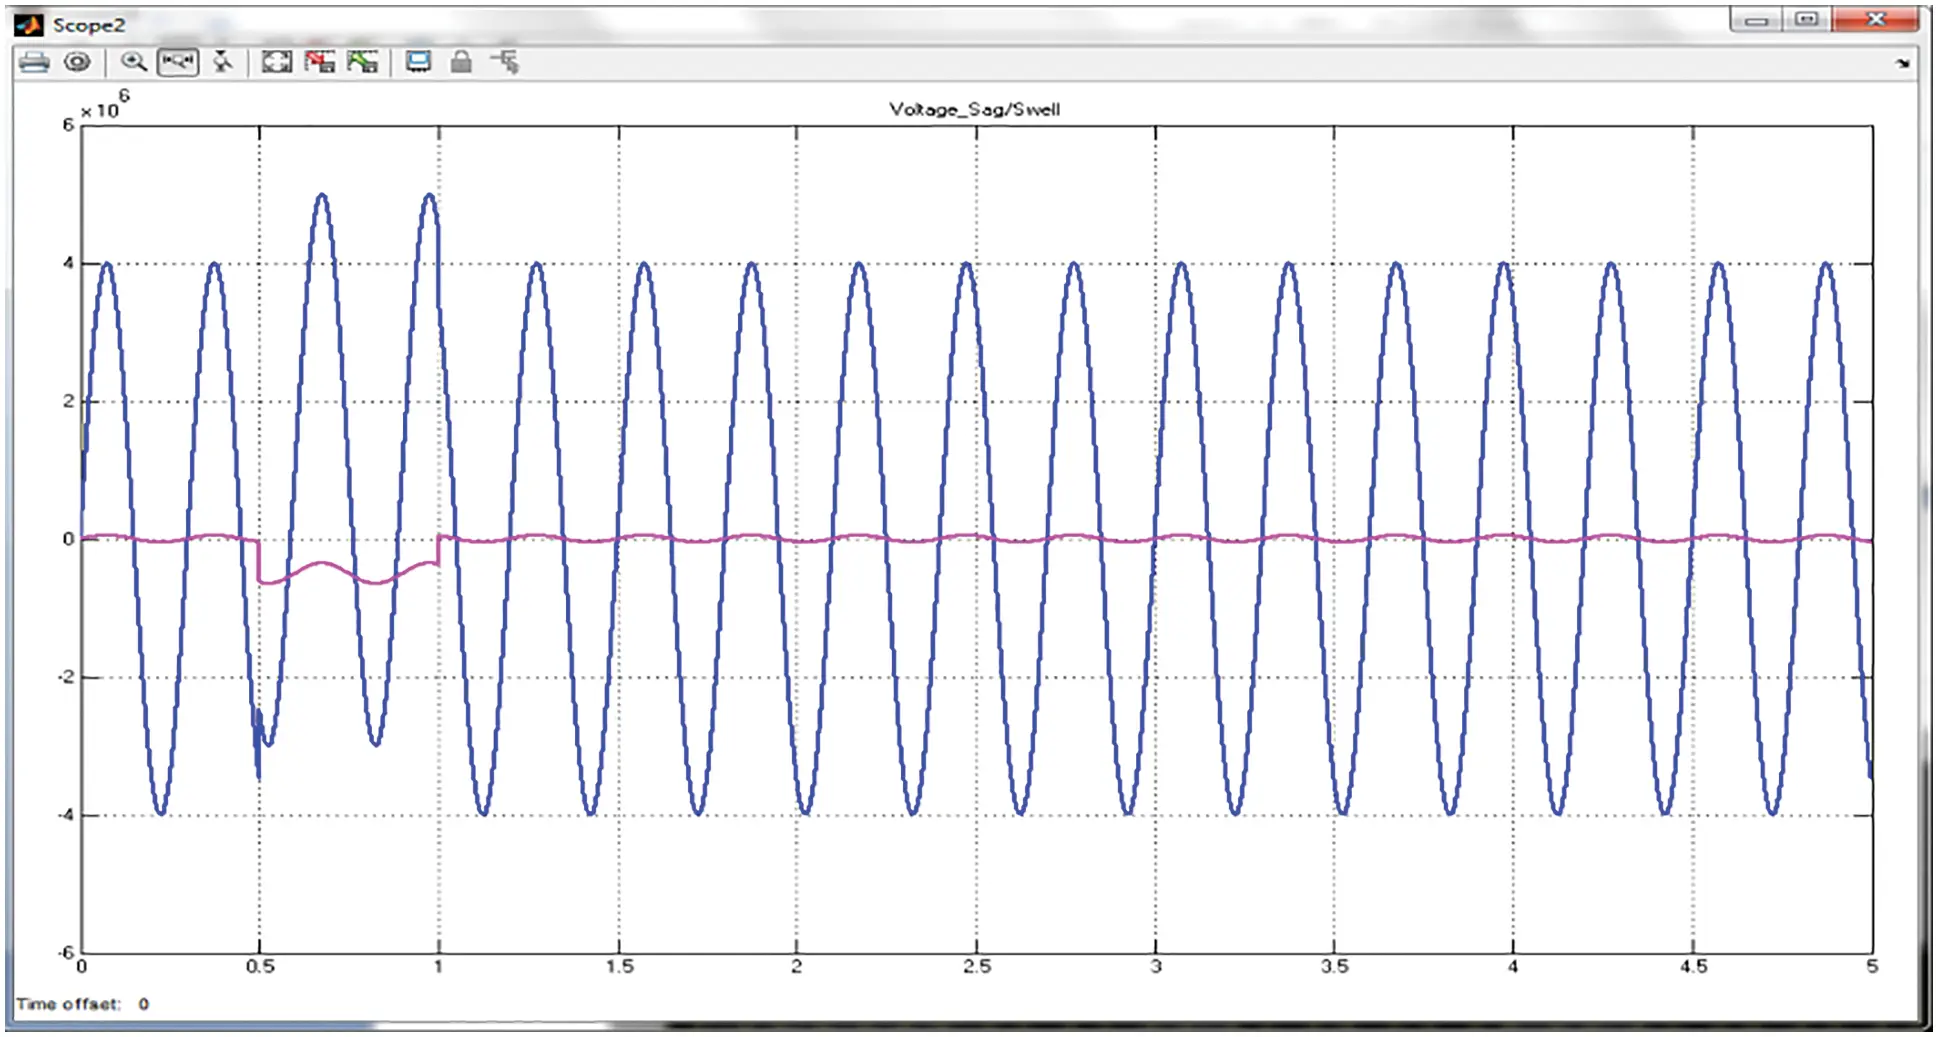Expand the toolbar dock arrow at the right
Viewport: 1938px width, 1037px height.
[1902, 64]
